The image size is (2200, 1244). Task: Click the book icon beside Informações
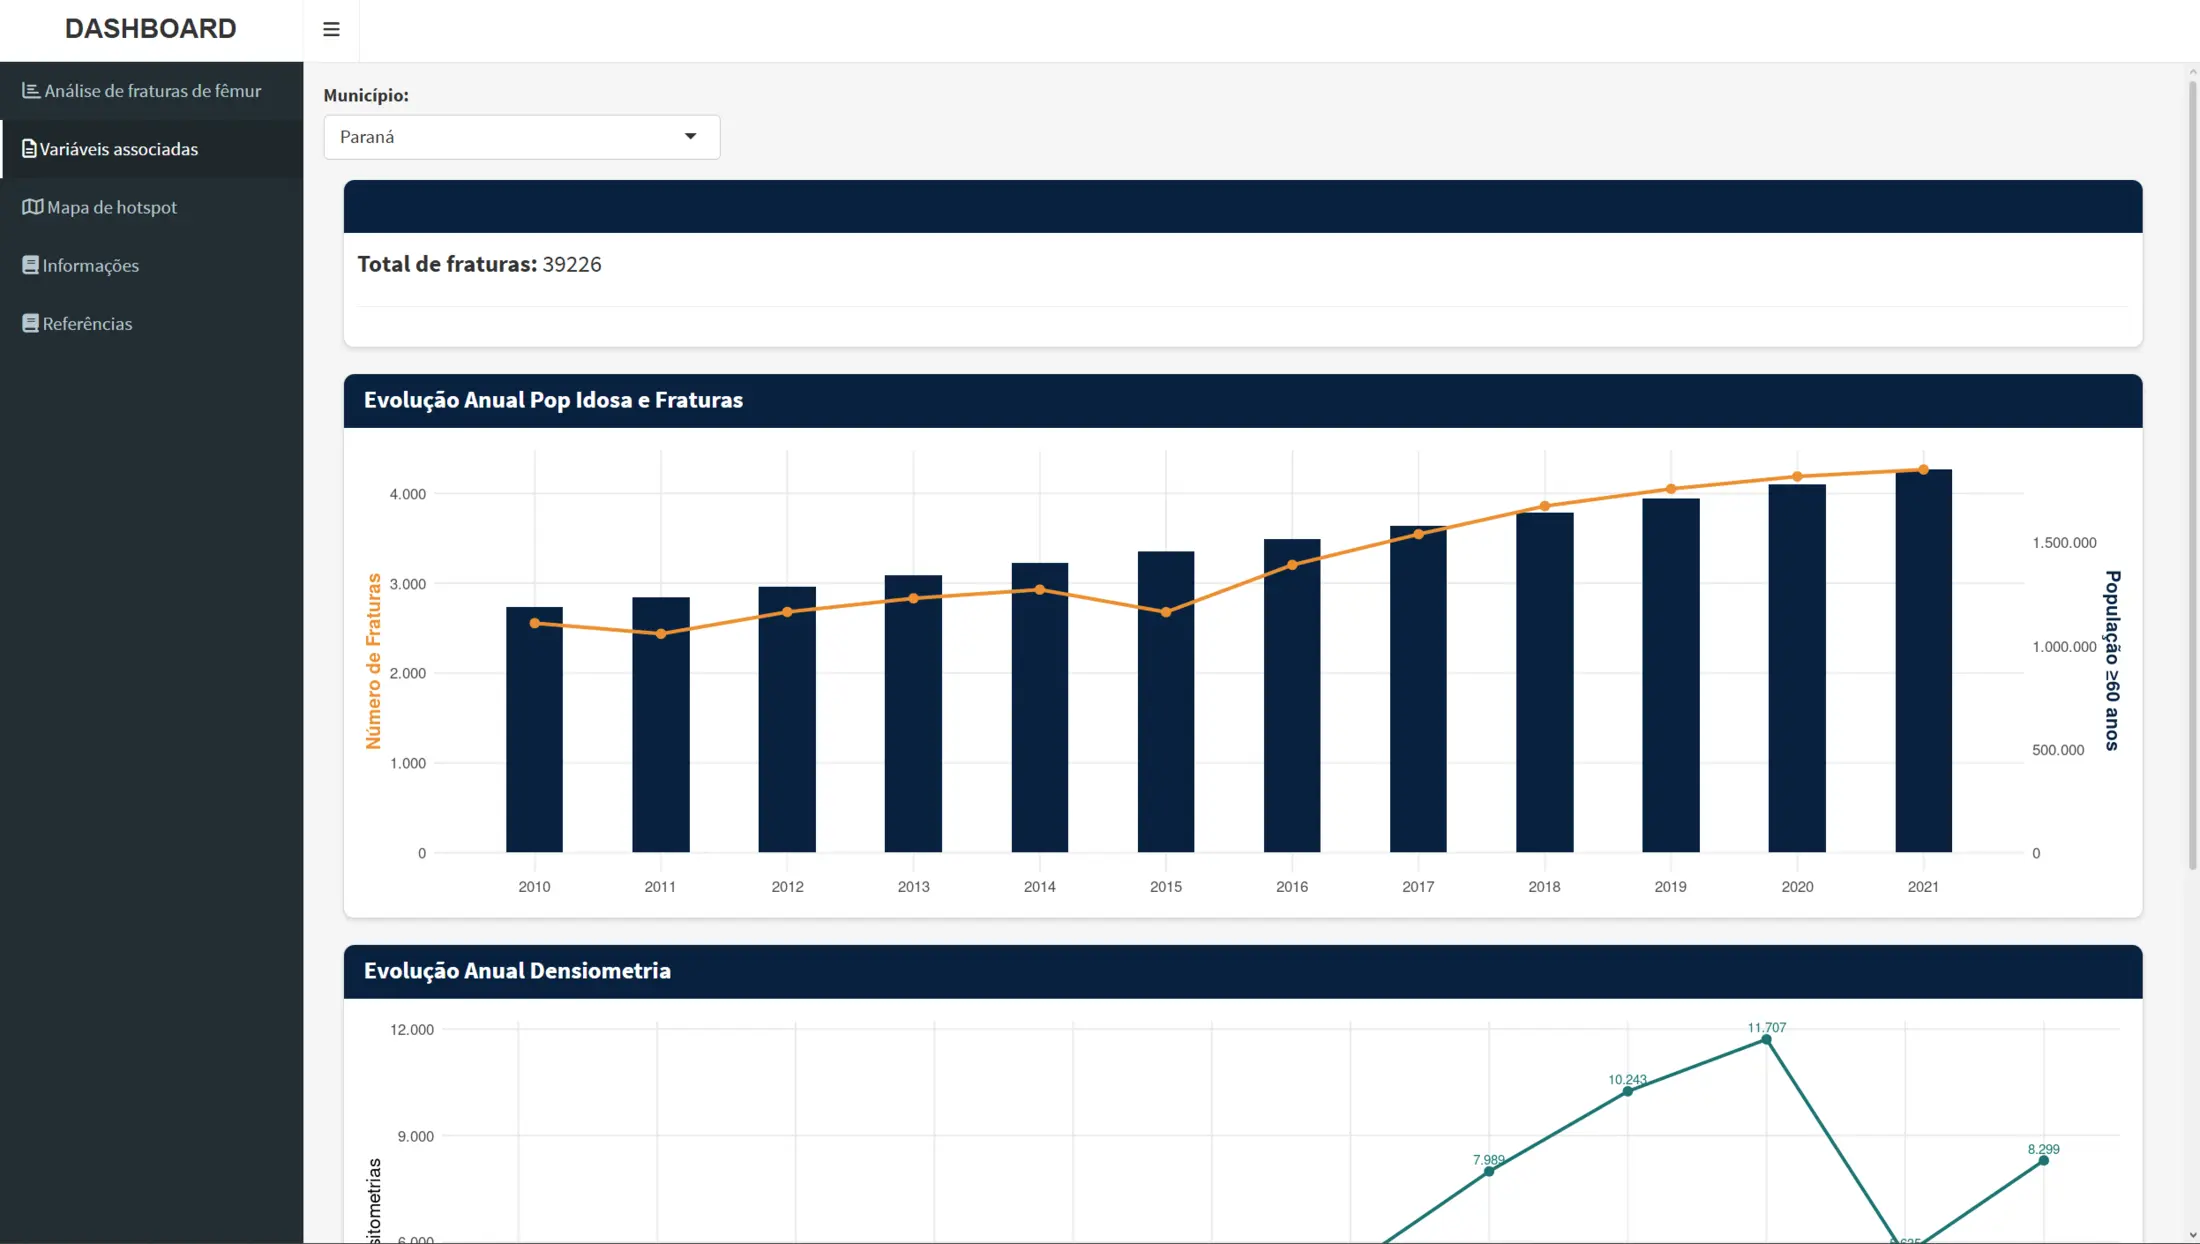pos(30,265)
